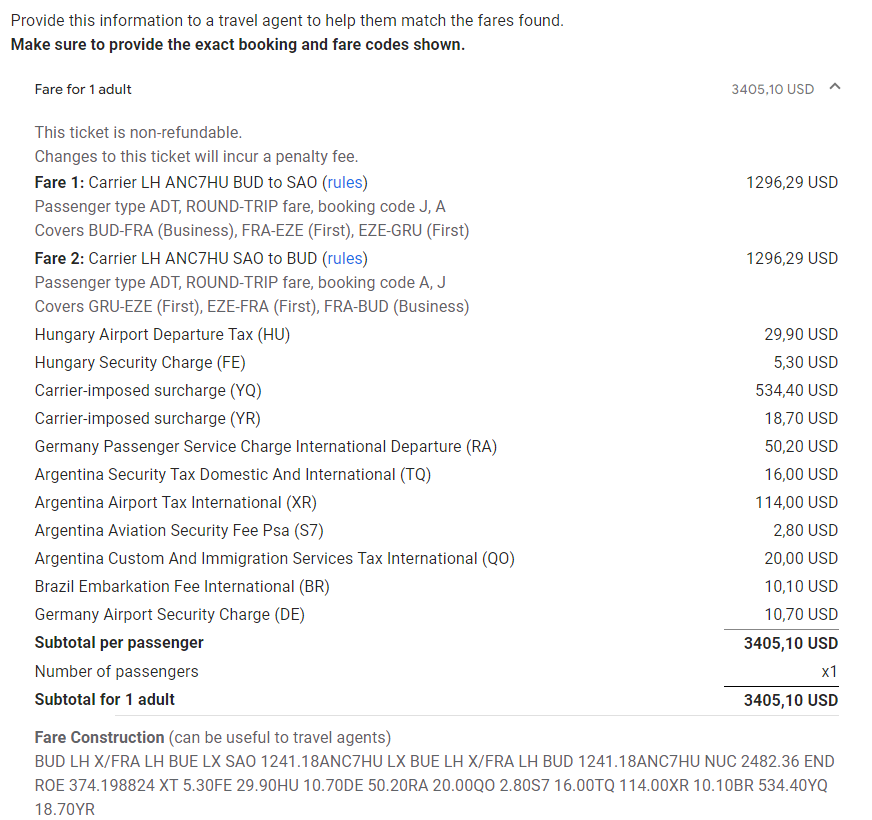Viewport: 872px width, 820px height.
Task: Click the Carrier-imposed surcharge (YQ) label
Action: (x=148, y=391)
